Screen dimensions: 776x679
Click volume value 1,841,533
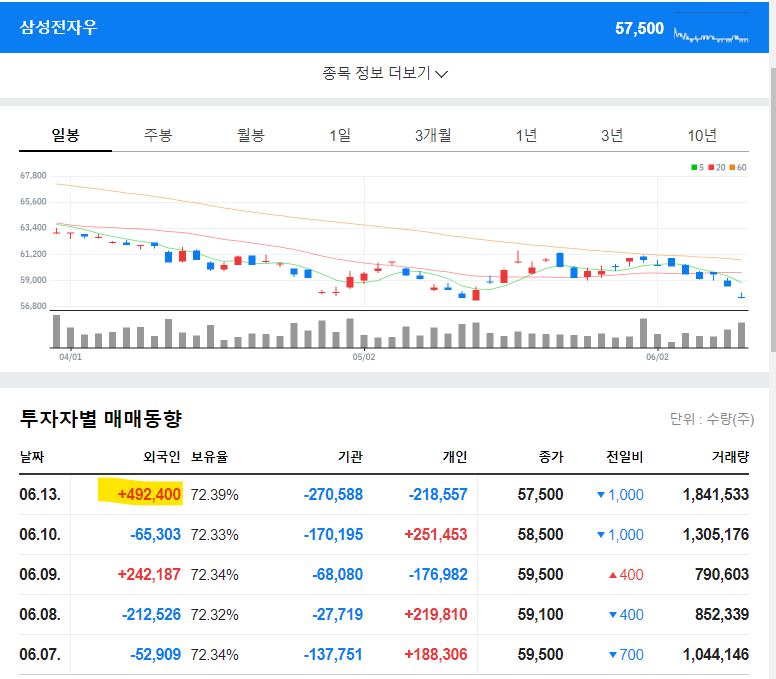click(716, 494)
